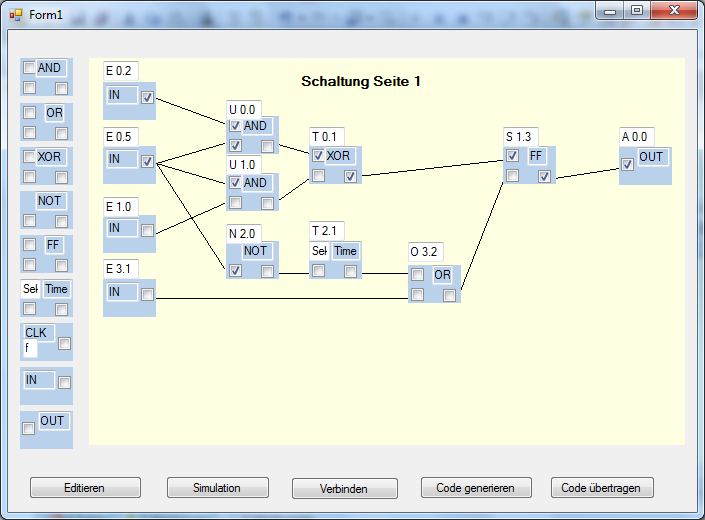Click the IN label under E 0.5

click(121, 159)
